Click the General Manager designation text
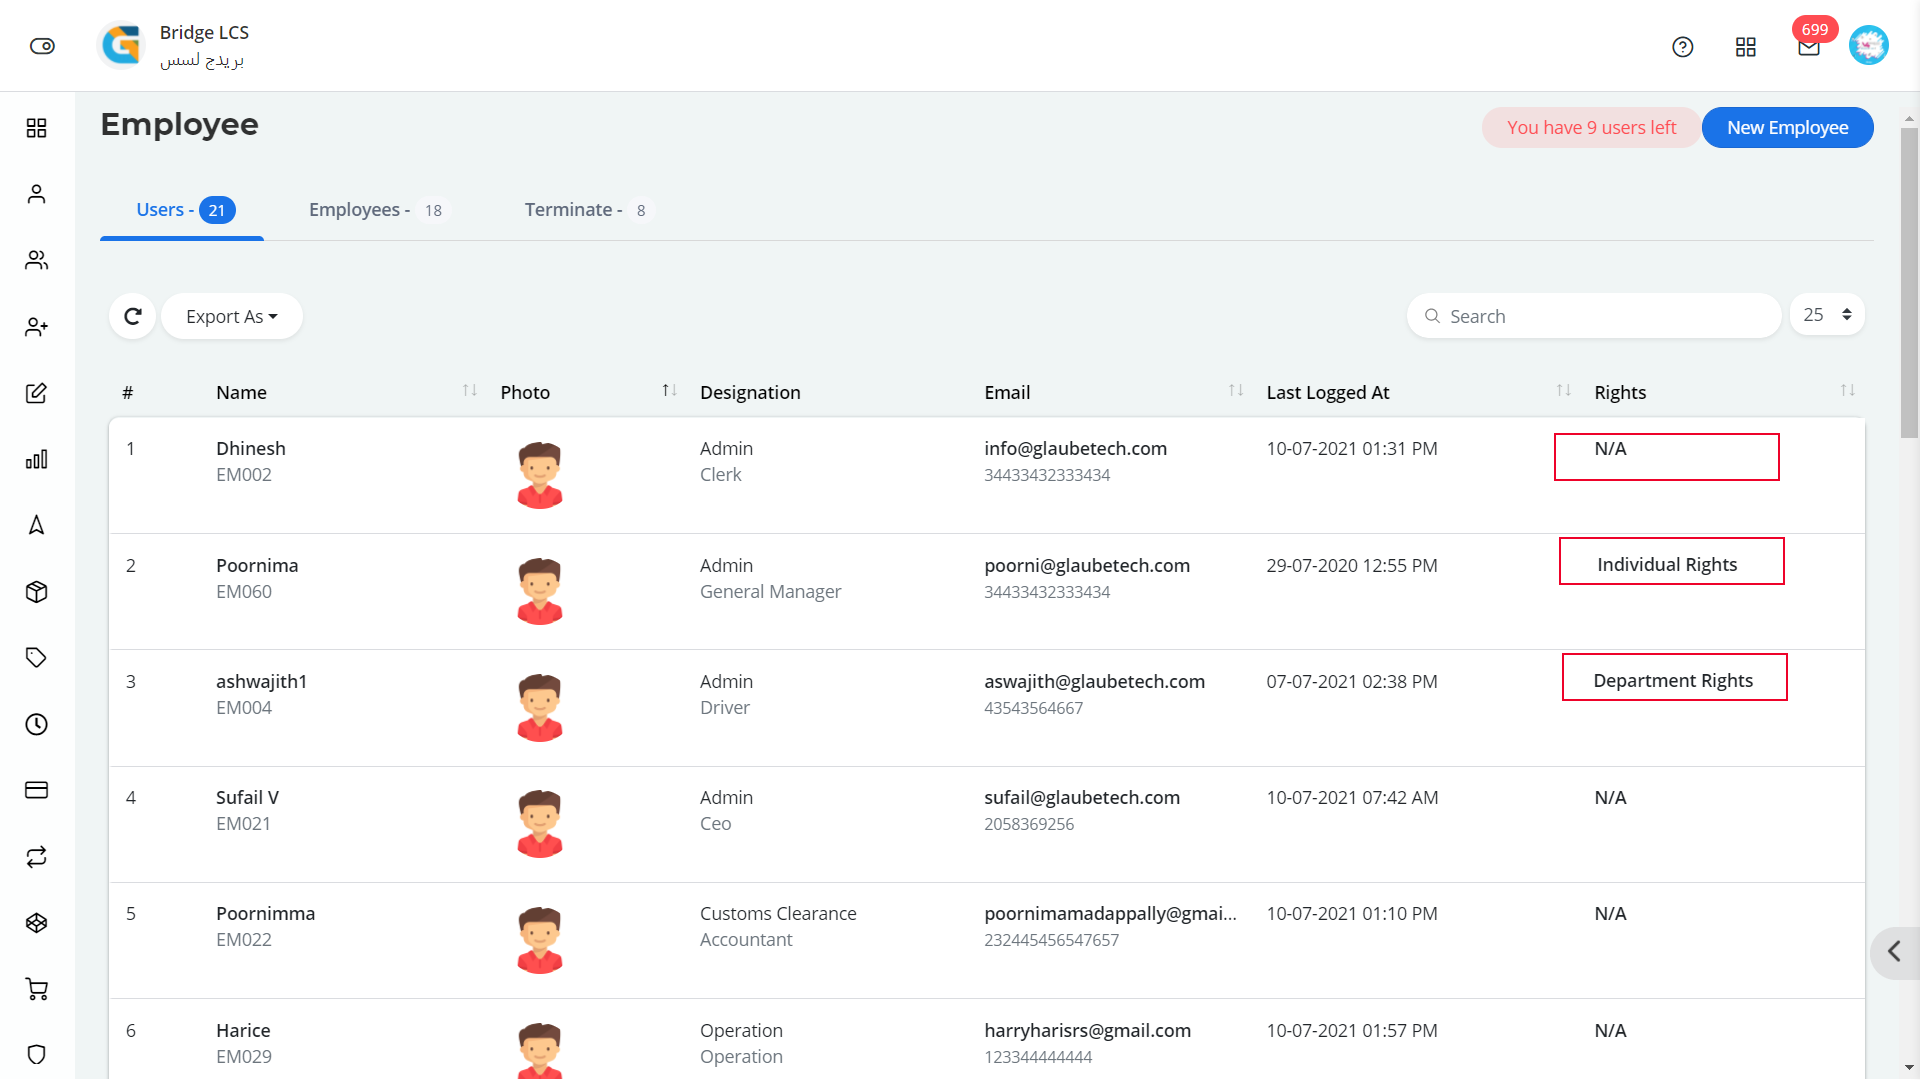The image size is (1920, 1080). point(770,592)
